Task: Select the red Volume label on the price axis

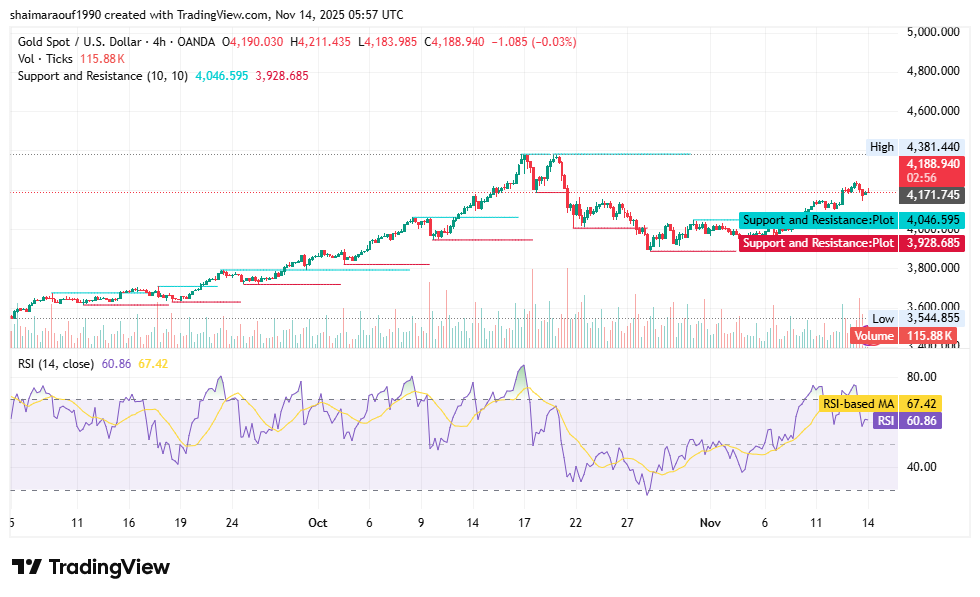Action: click(x=873, y=336)
